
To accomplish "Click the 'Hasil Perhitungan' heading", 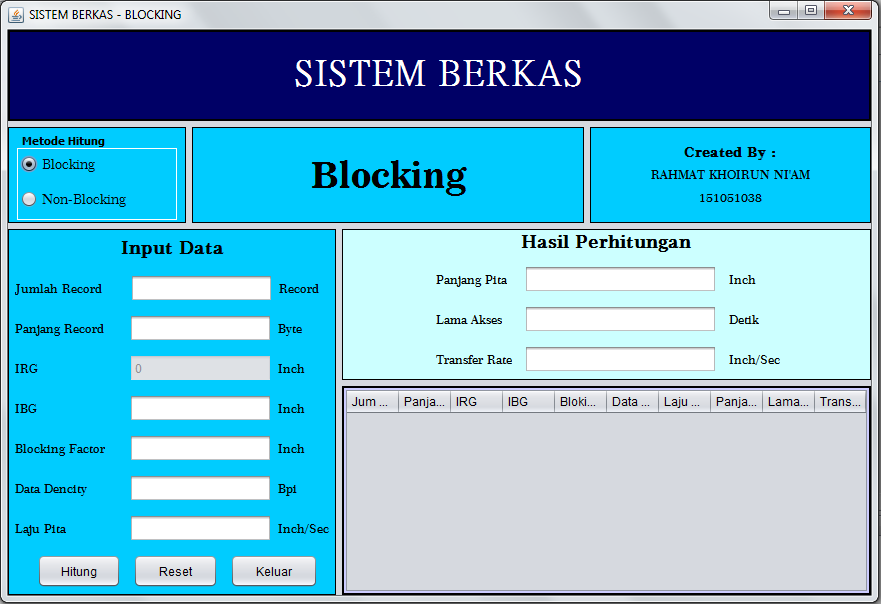I will pyautogui.click(x=606, y=242).
